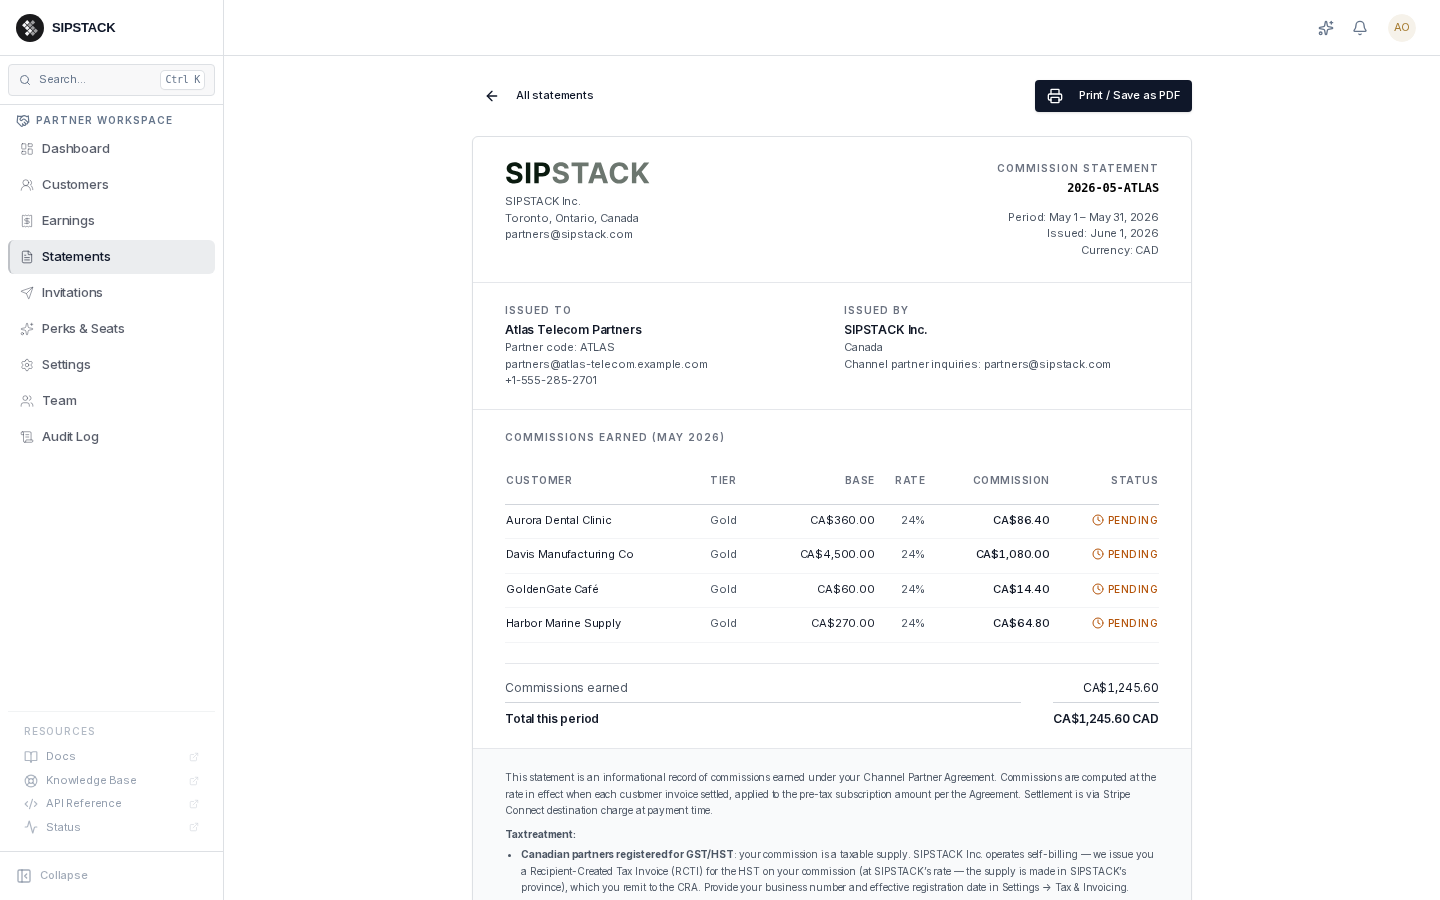This screenshot has height=900, width=1440.
Task: Click the SIPSTACK logo icon in sidebar header
Action: tap(30, 28)
